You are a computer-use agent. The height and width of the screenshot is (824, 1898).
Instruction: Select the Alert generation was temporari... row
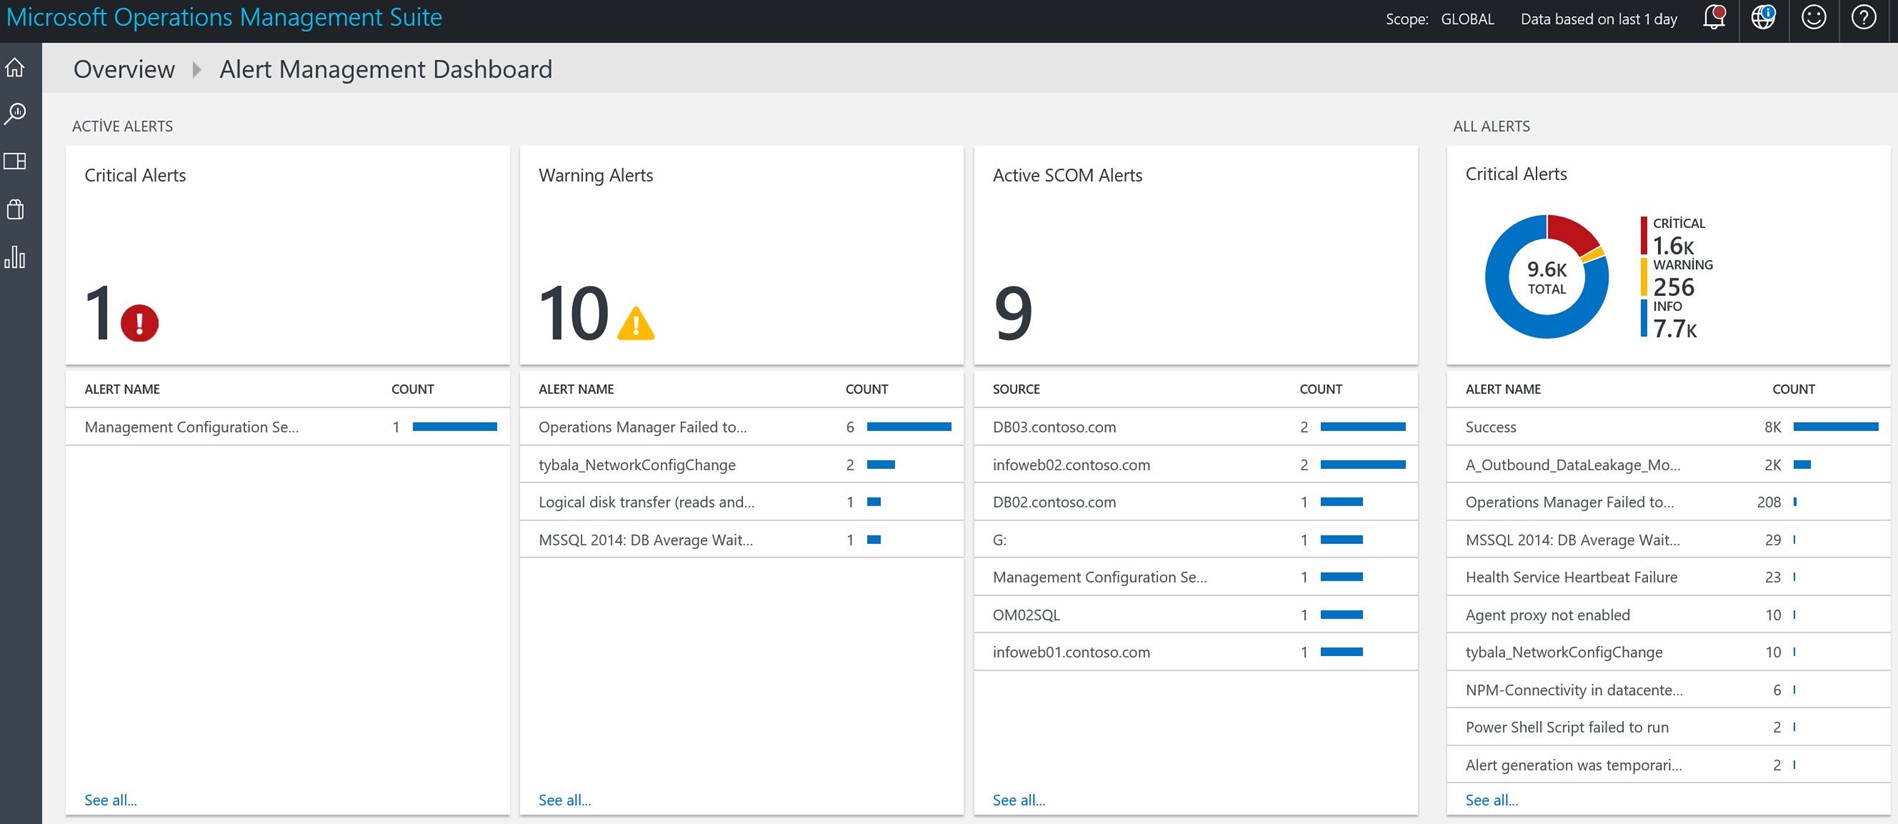[x=1669, y=765]
